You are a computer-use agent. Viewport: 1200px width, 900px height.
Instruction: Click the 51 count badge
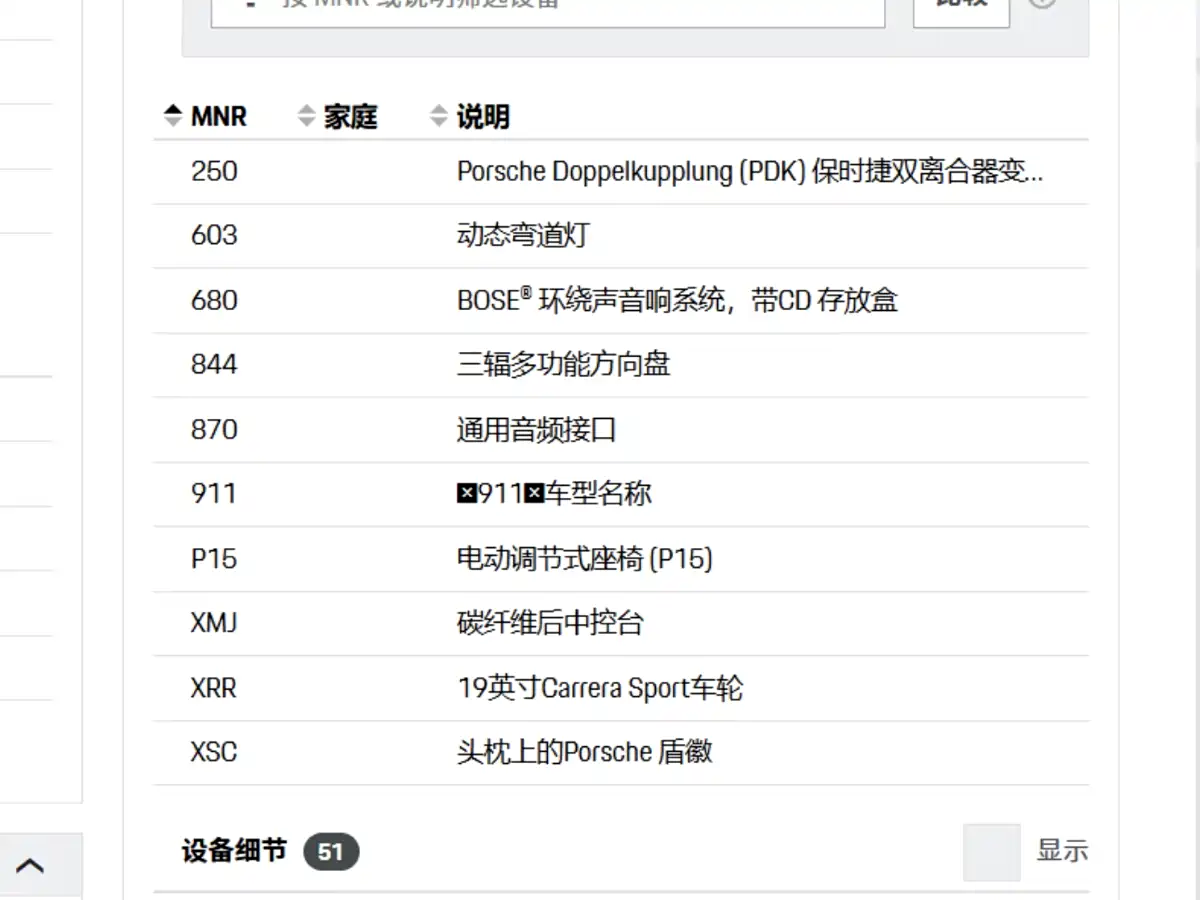tap(331, 852)
